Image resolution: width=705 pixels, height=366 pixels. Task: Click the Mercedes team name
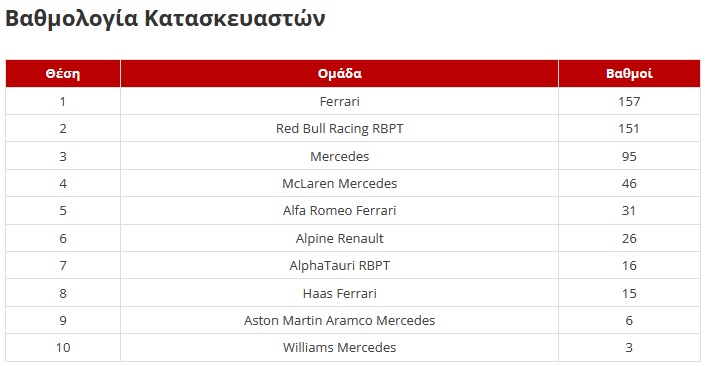point(339,156)
